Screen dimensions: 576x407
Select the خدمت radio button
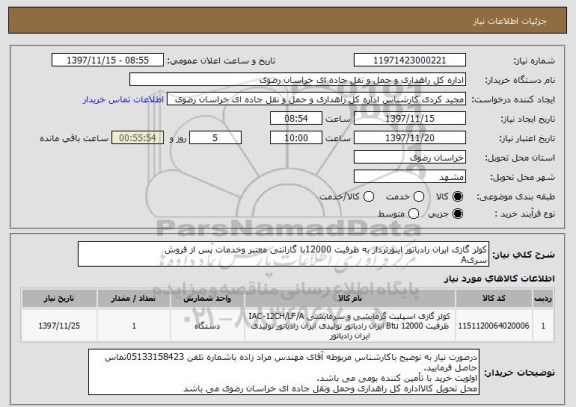419,197
